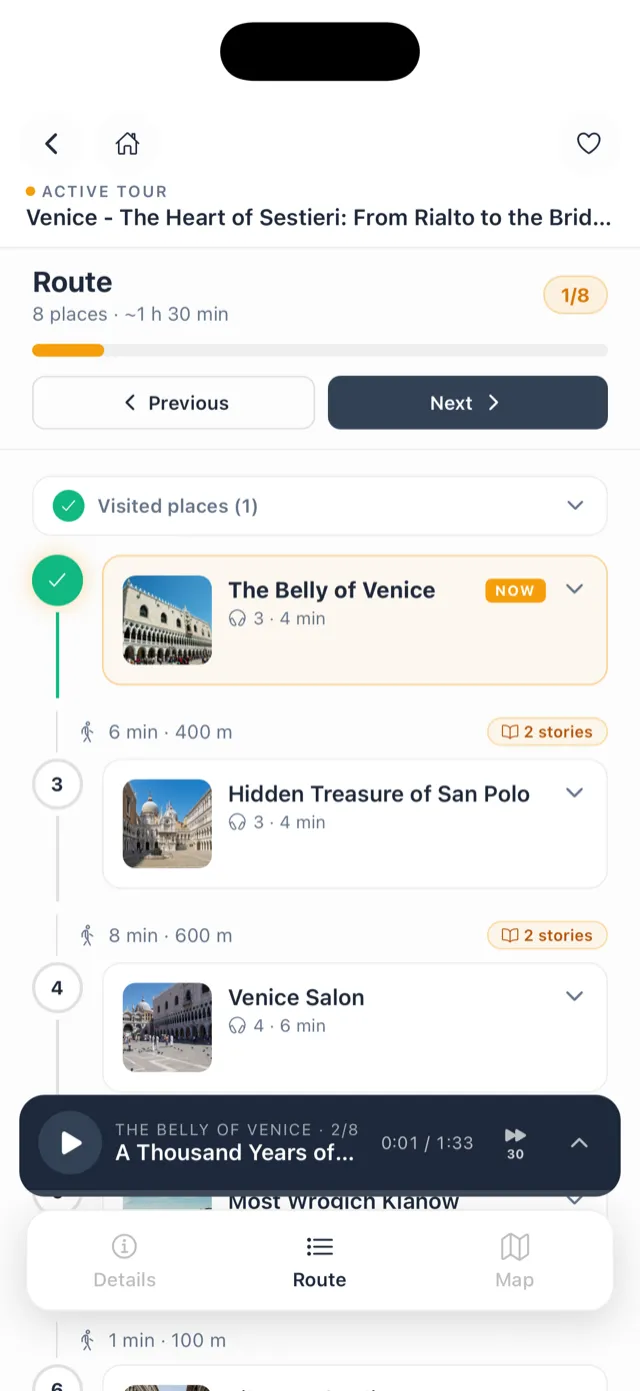This screenshot has width=640, height=1391.
Task: Open Venice Salon thumbnail image
Action: tap(167, 1027)
